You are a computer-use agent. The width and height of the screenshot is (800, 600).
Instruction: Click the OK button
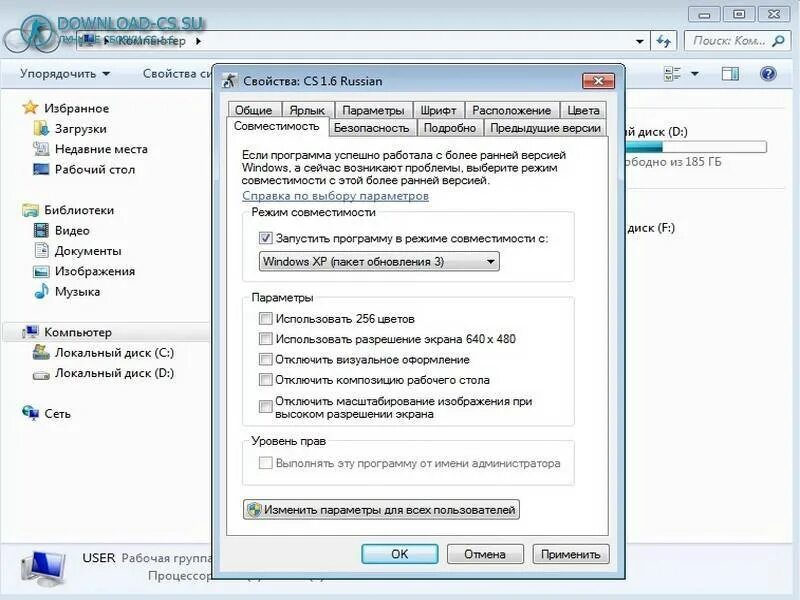coord(399,554)
